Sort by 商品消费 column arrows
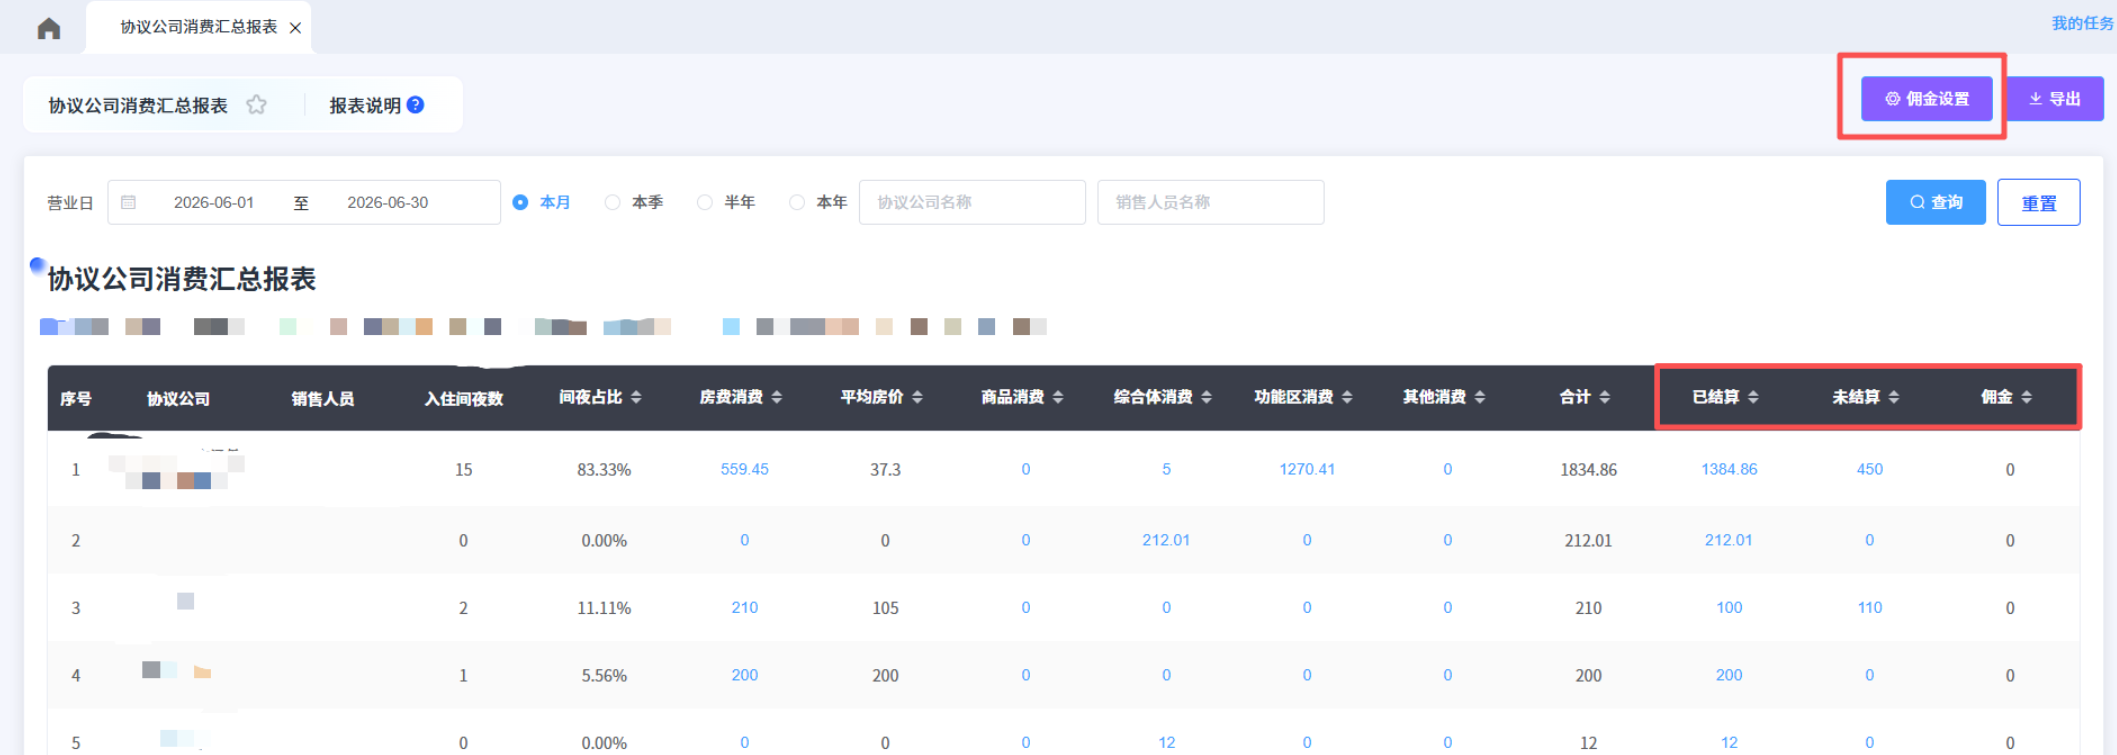Screen dimensions: 2117x755 click(x=1058, y=397)
